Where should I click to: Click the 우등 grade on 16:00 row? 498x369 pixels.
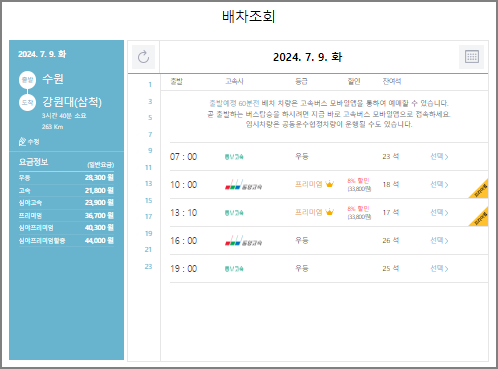coord(302,240)
